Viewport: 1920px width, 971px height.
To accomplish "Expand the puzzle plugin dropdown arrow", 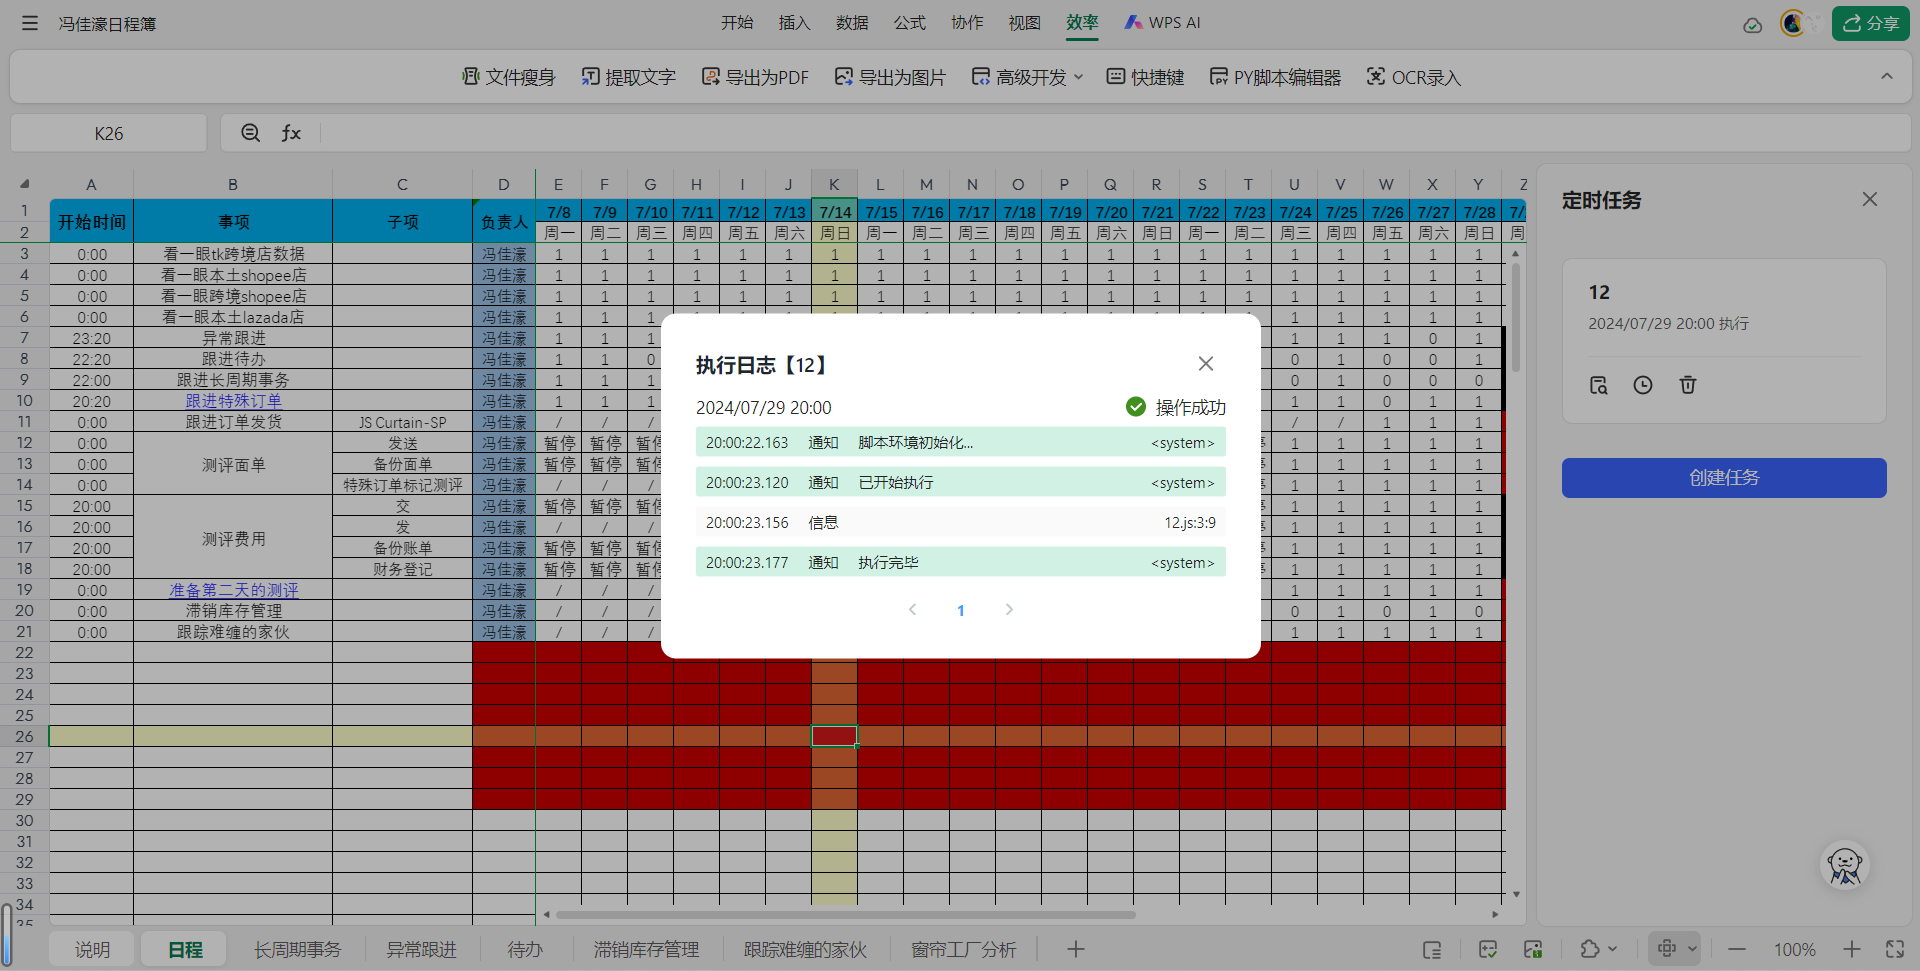I will tap(1612, 950).
